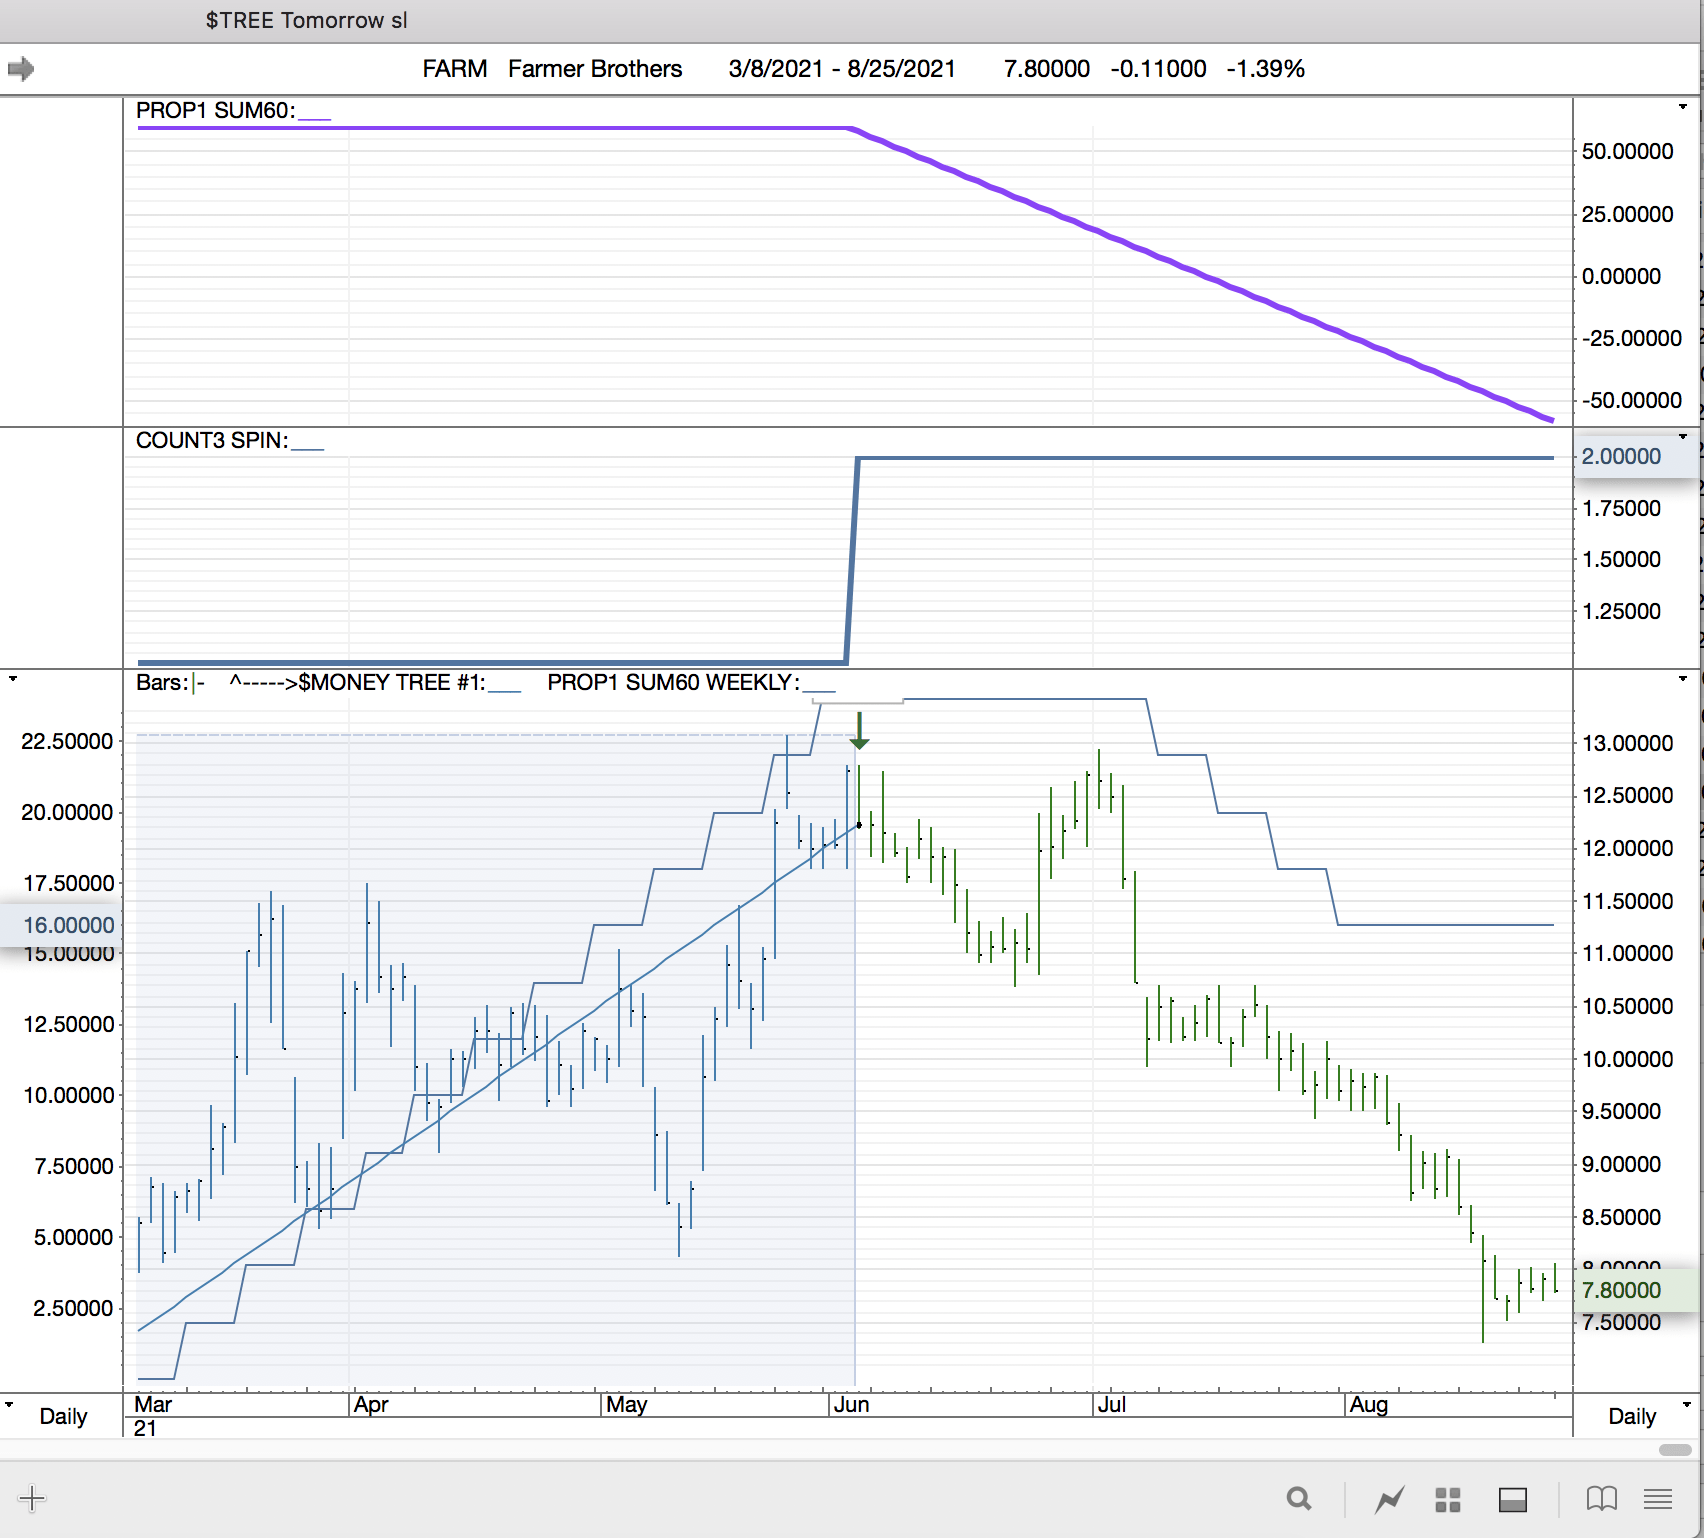Open the PROP1 SUM60 pane dropdown triangle
This screenshot has width=1704, height=1538.
point(1683,107)
